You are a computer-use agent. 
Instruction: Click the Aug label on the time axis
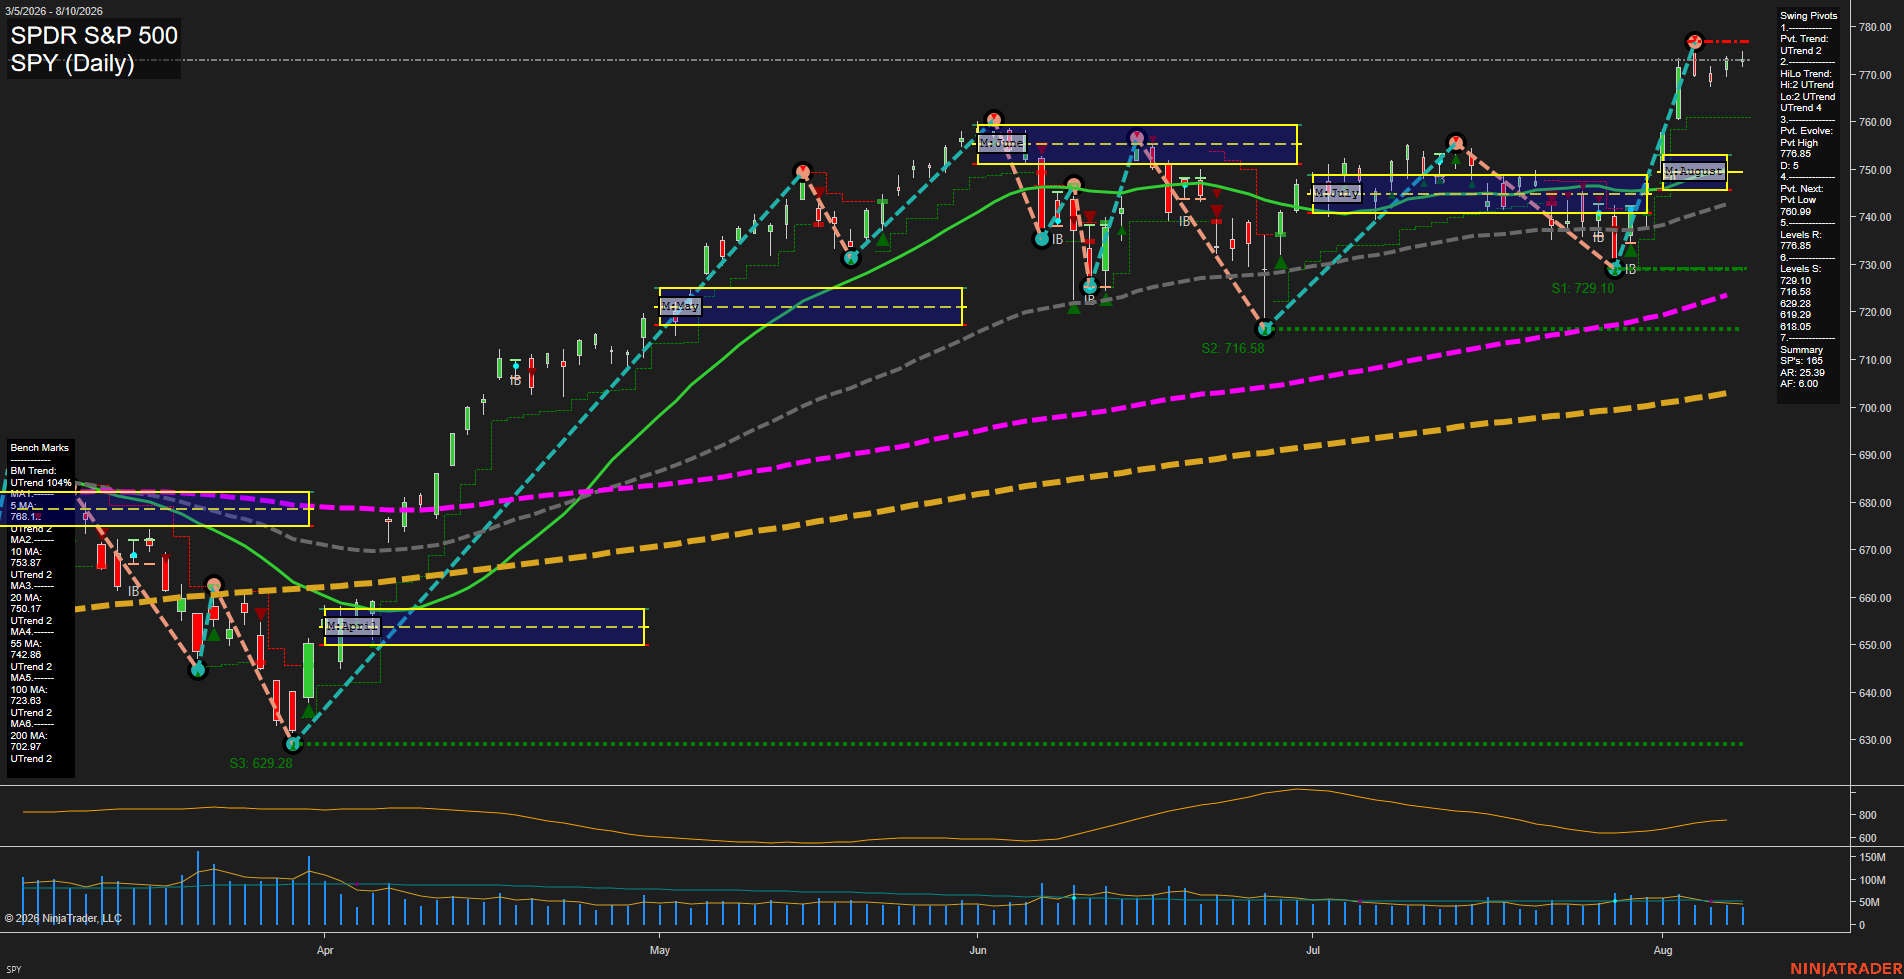[x=1663, y=950]
